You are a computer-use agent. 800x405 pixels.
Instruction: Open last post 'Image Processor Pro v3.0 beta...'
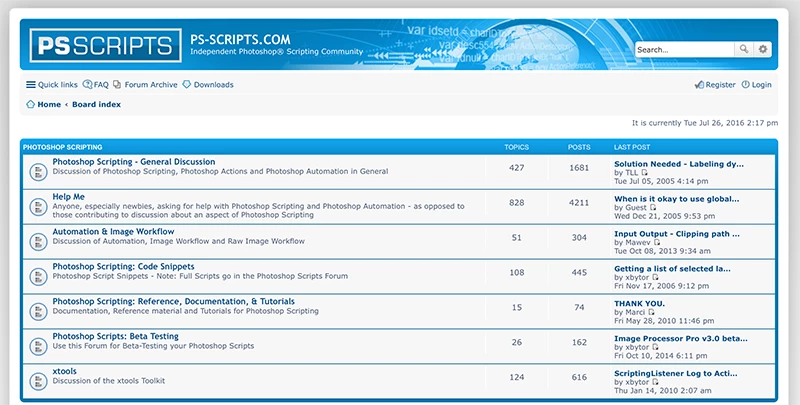[x=681, y=339]
